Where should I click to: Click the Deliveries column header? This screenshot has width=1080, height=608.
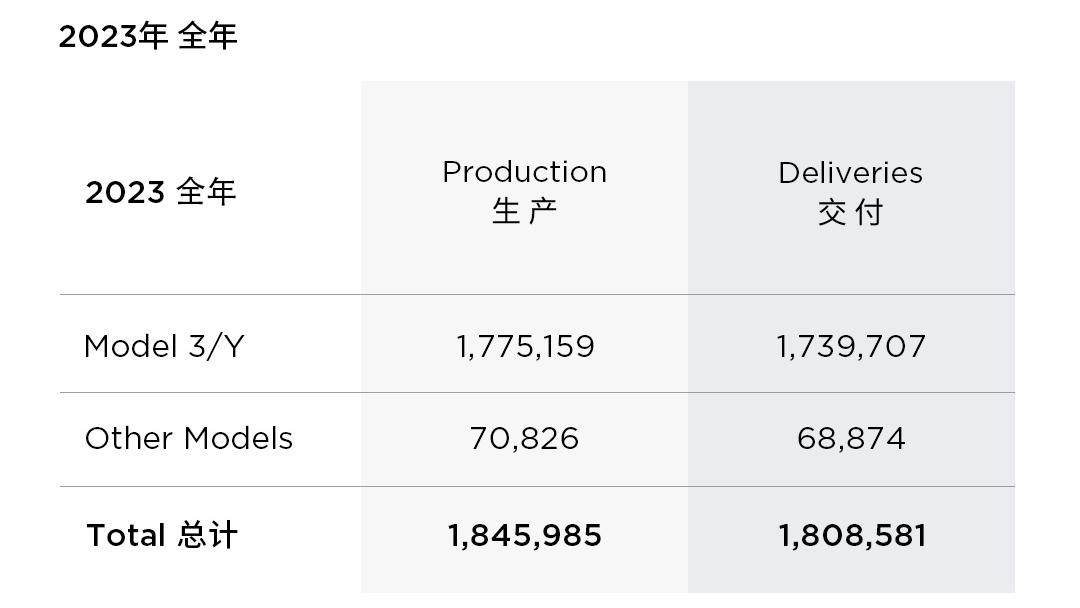[851, 173]
